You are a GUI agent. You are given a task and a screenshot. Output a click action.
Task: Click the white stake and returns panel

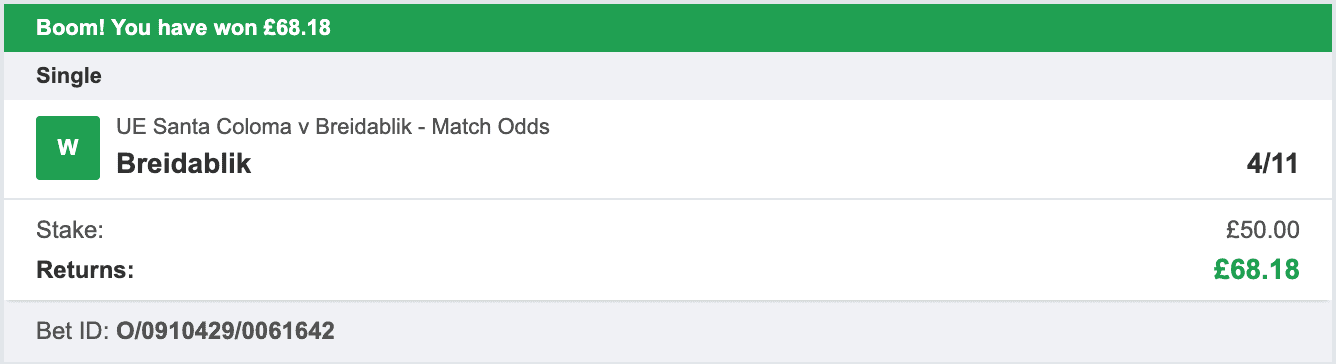(x=668, y=250)
